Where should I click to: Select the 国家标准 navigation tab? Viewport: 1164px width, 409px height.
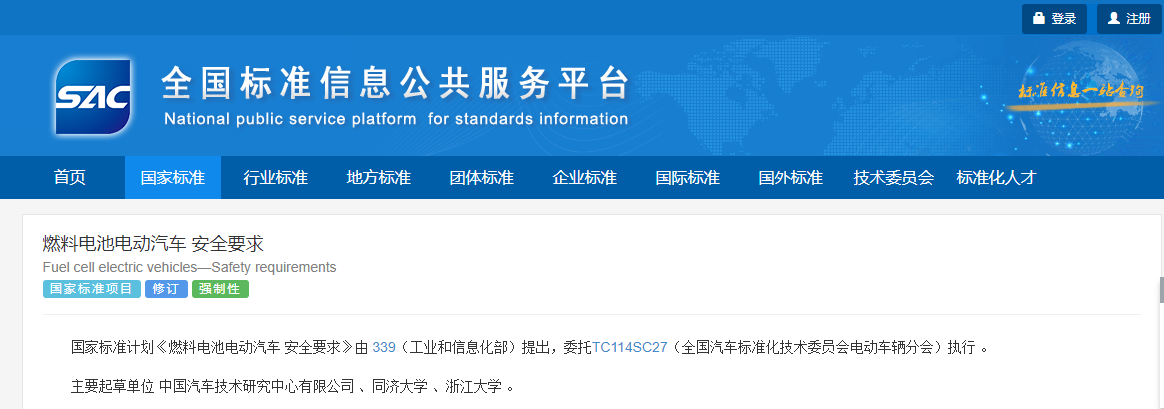(172, 178)
